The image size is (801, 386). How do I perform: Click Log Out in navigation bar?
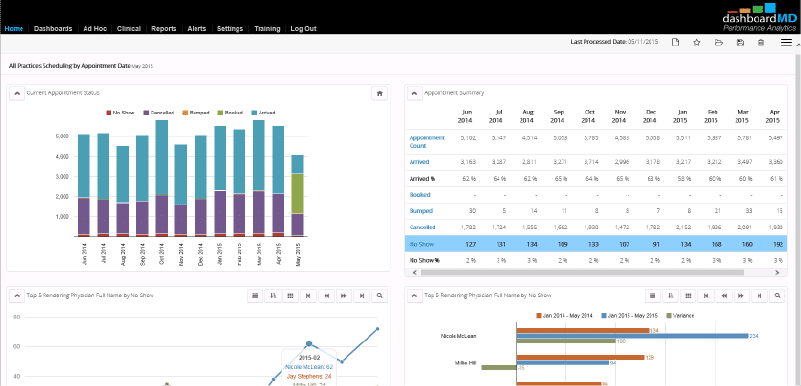click(303, 29)
